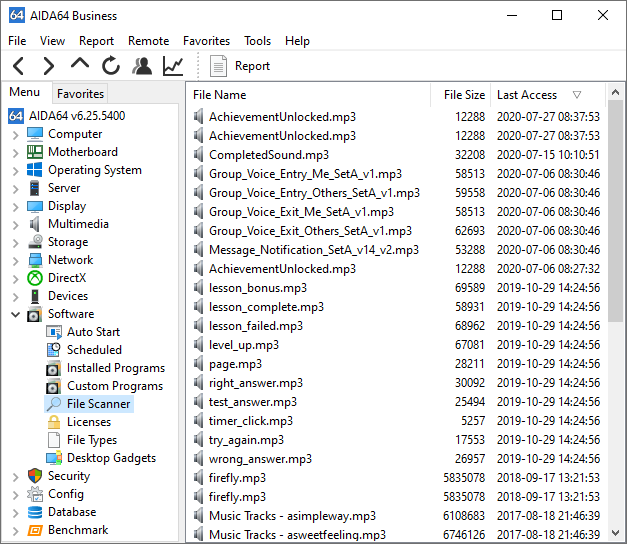627x544 pixels.
Task: Go up a level with the up arrow icon
Action: 80,64
